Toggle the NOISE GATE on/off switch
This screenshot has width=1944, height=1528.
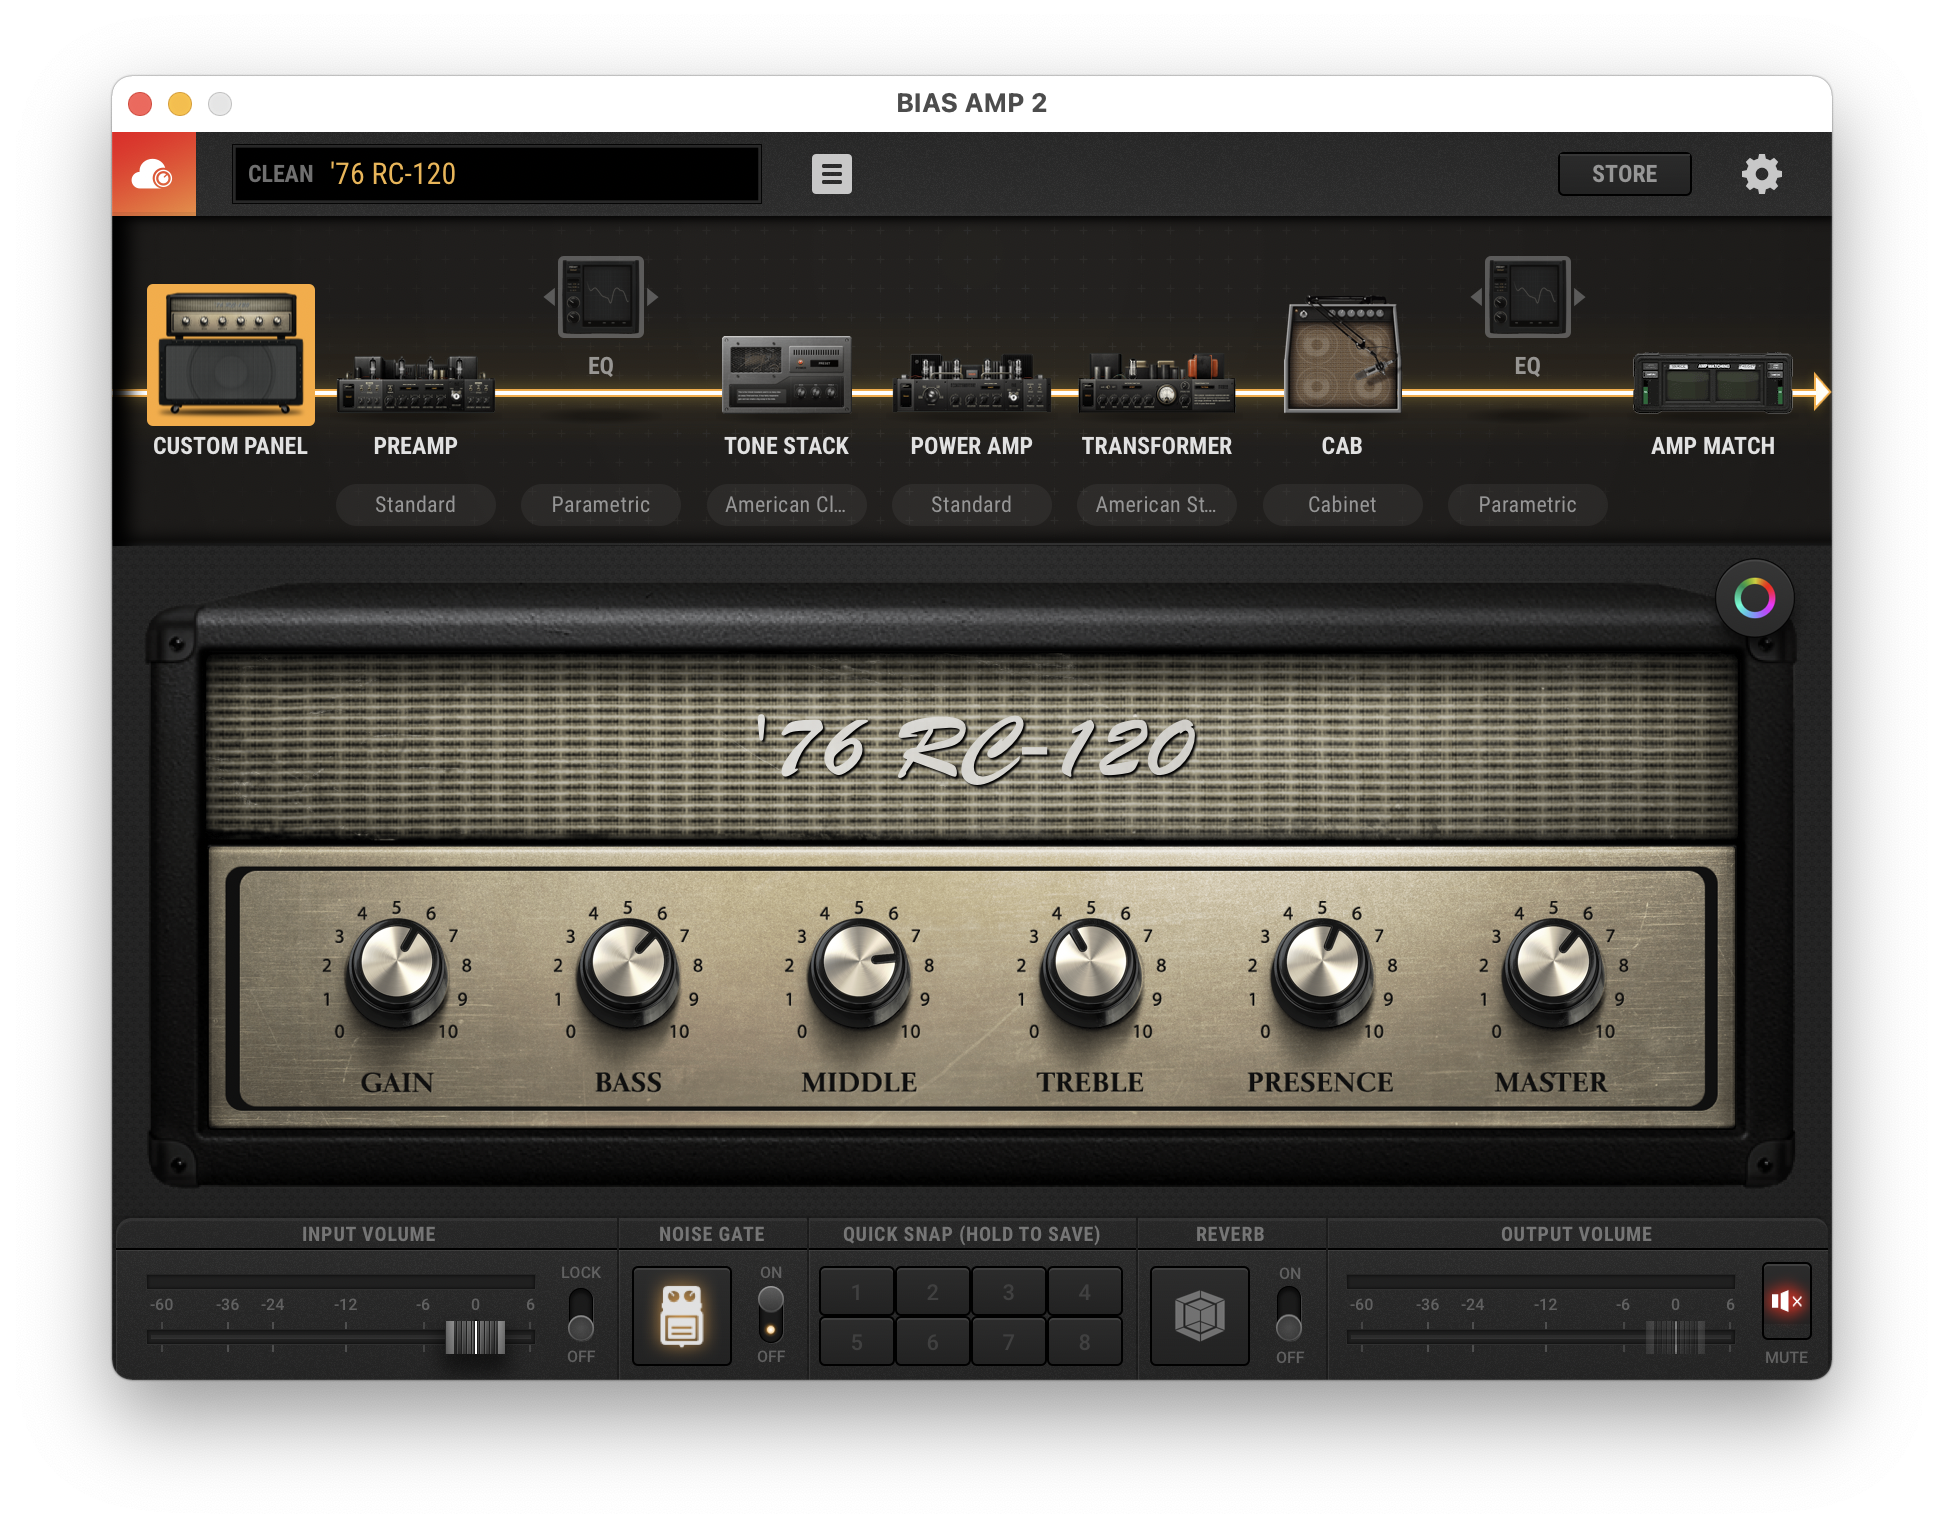click(772, 1312)
